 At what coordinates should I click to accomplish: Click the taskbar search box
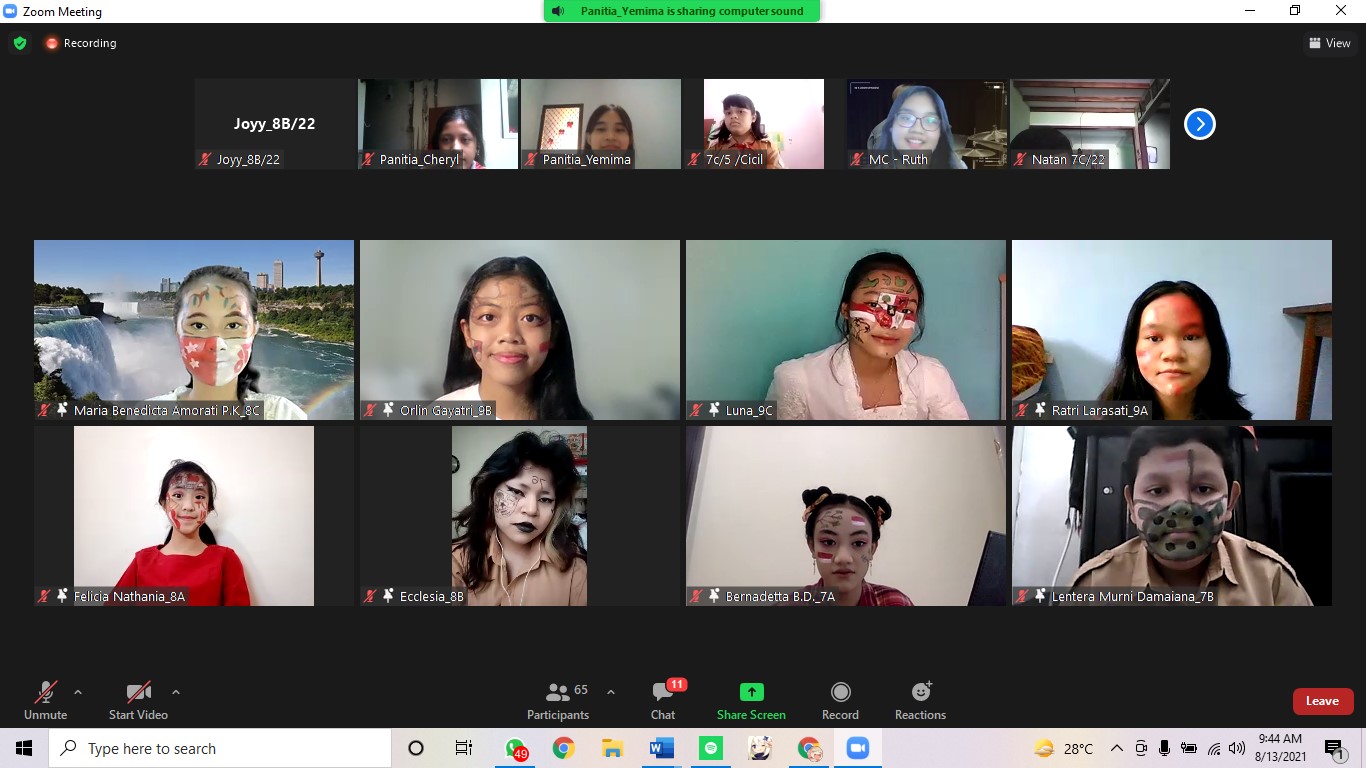[220, 748]
